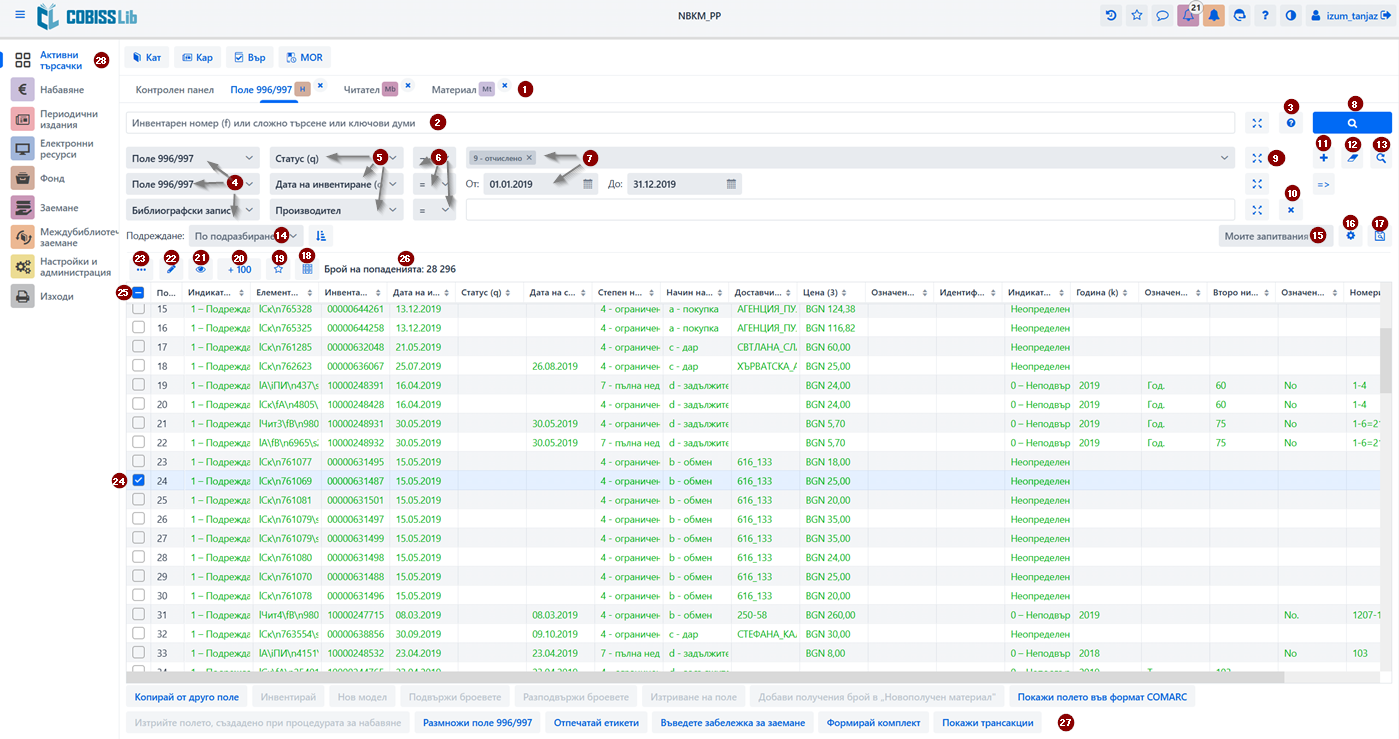Open operator dropdown in Производител row
The height and width of the screenshot is (739, 1399).
tap(434, 210)
